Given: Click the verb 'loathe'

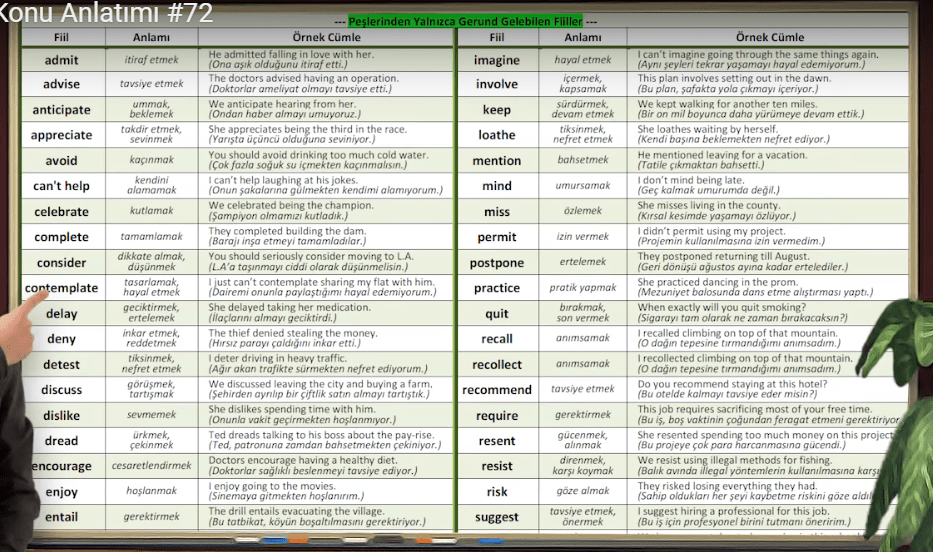Looking at the screenshot, I should point(497,135).
